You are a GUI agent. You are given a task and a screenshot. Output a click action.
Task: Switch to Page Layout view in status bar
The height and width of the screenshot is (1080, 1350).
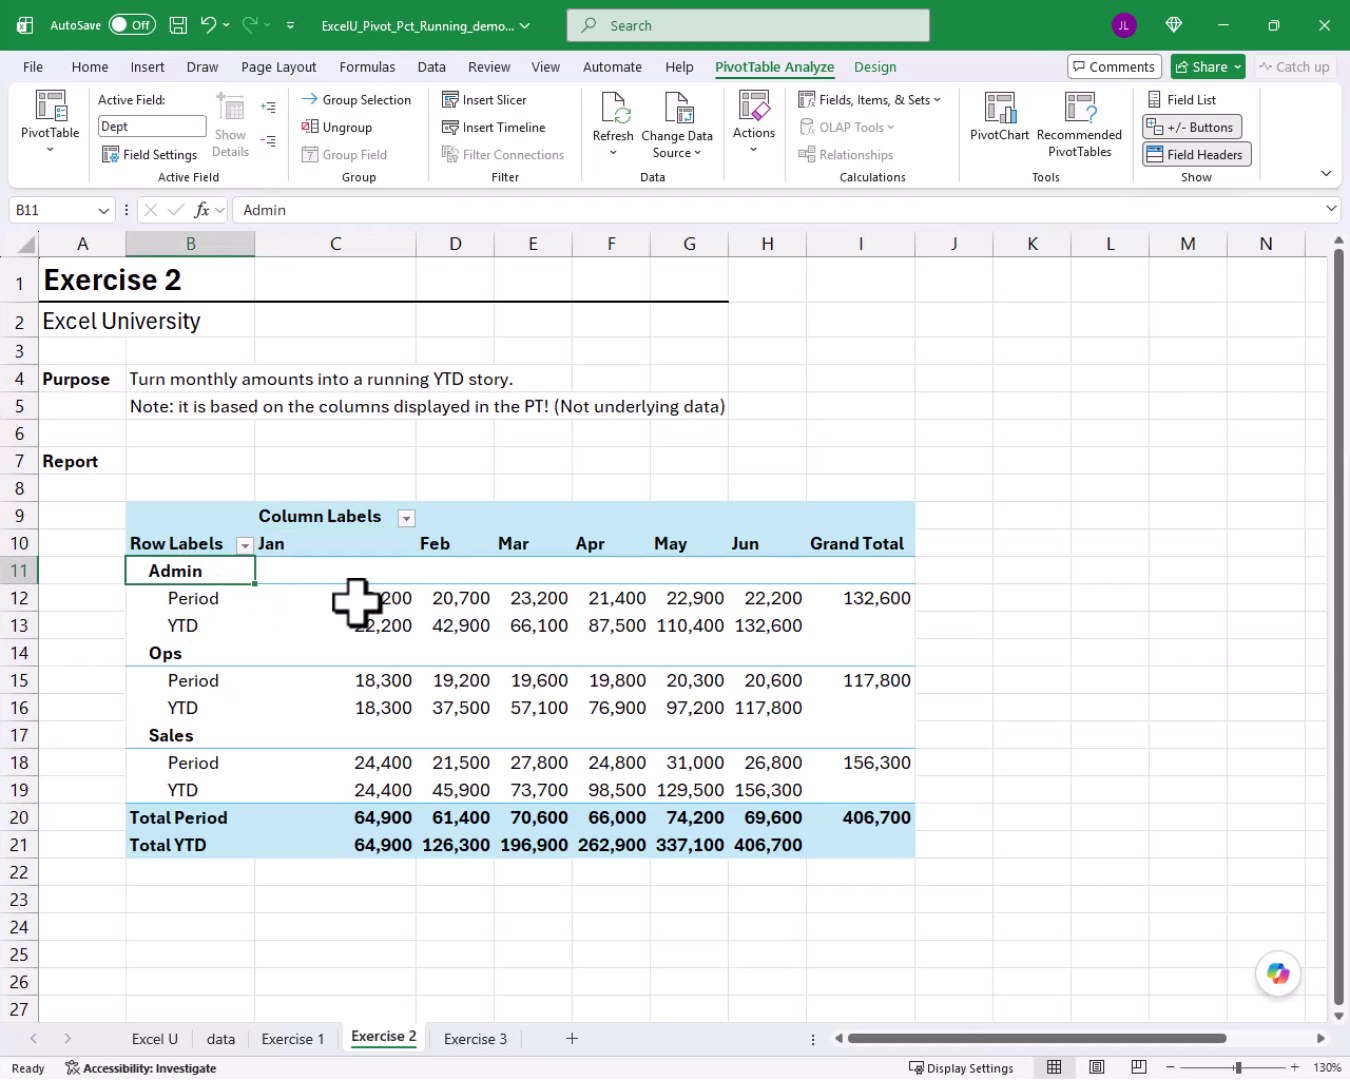[x=1097, y=1068]
